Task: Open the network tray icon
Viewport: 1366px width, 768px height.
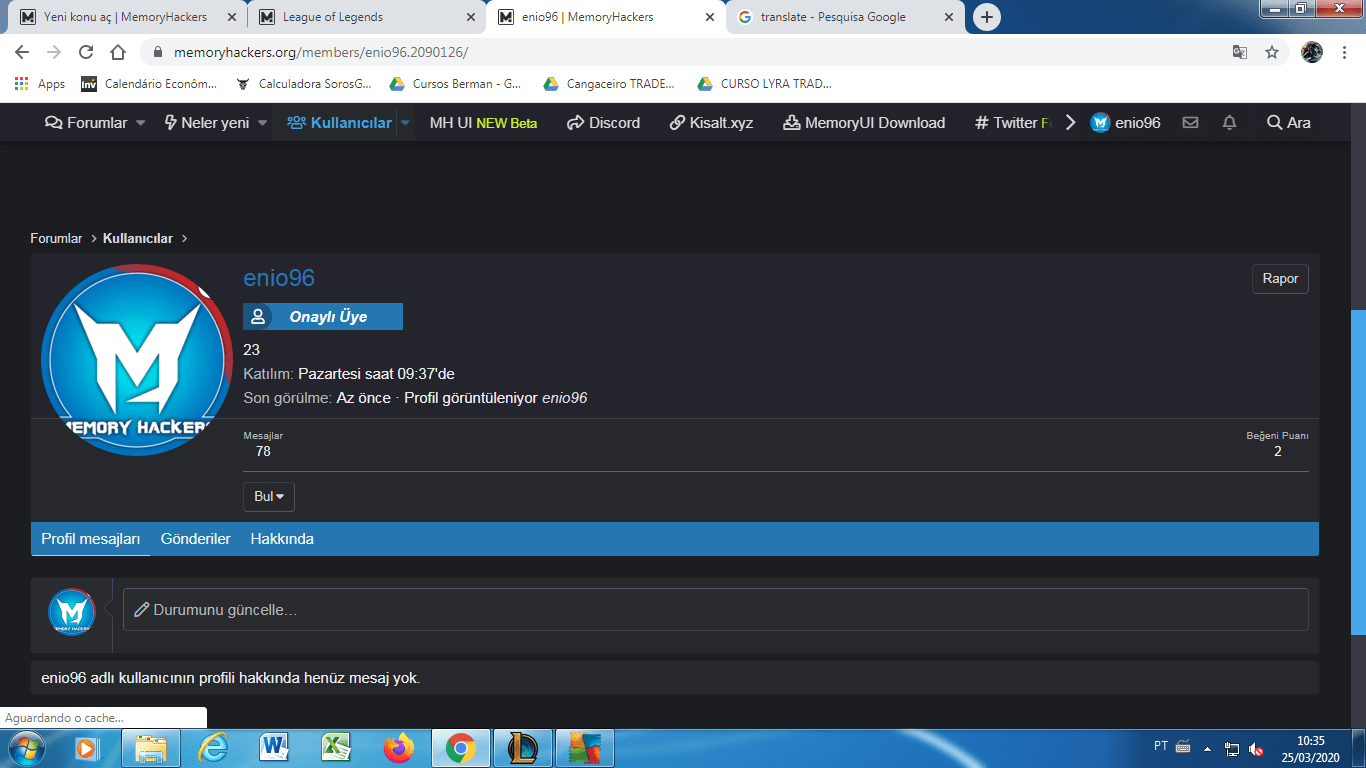Action: click(1232, 749)
